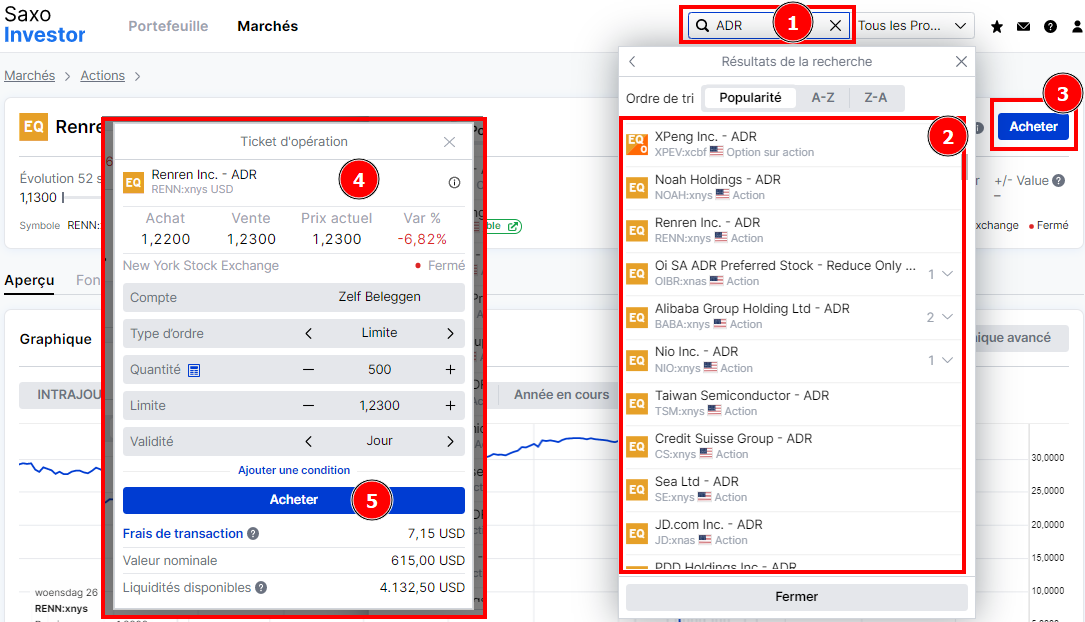Select next order type with right arrow

point(450,333)
